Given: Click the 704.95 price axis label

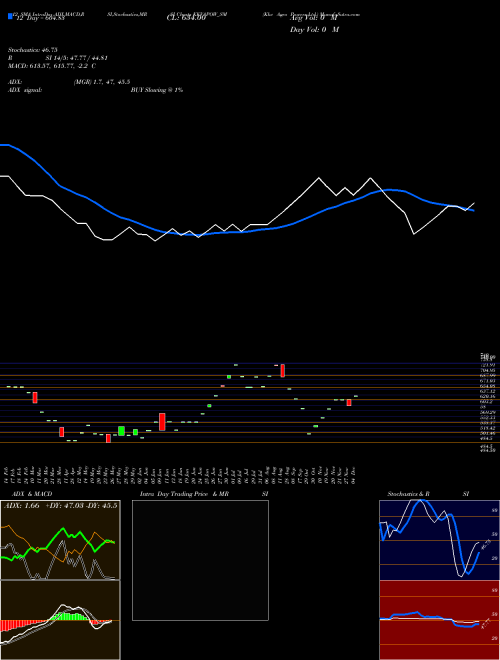Looking at the screenshot, I should point(488,370).
